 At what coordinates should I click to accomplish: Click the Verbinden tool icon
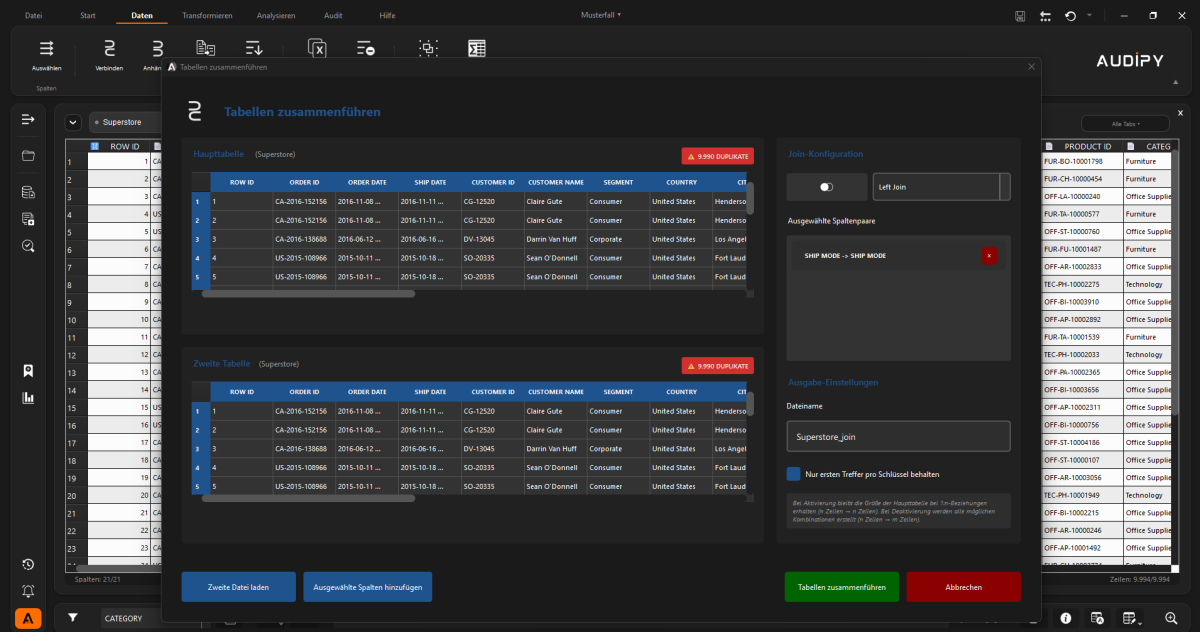[x=109, y=48]
